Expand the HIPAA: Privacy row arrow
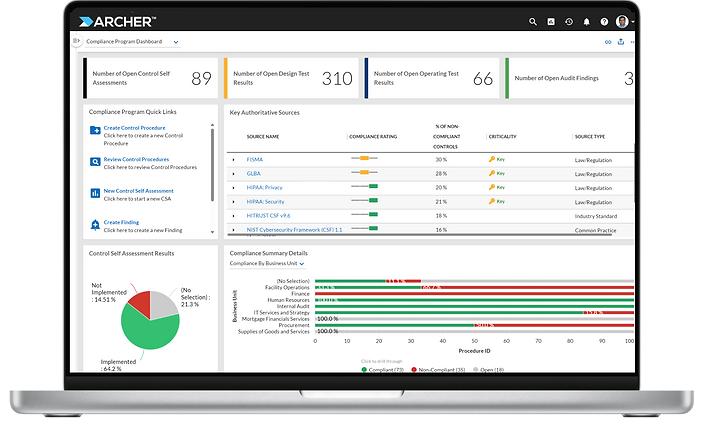 233,188
